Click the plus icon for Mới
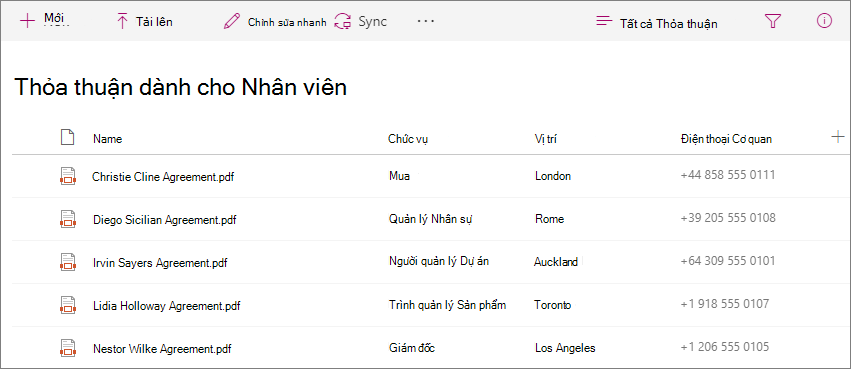 27,21
